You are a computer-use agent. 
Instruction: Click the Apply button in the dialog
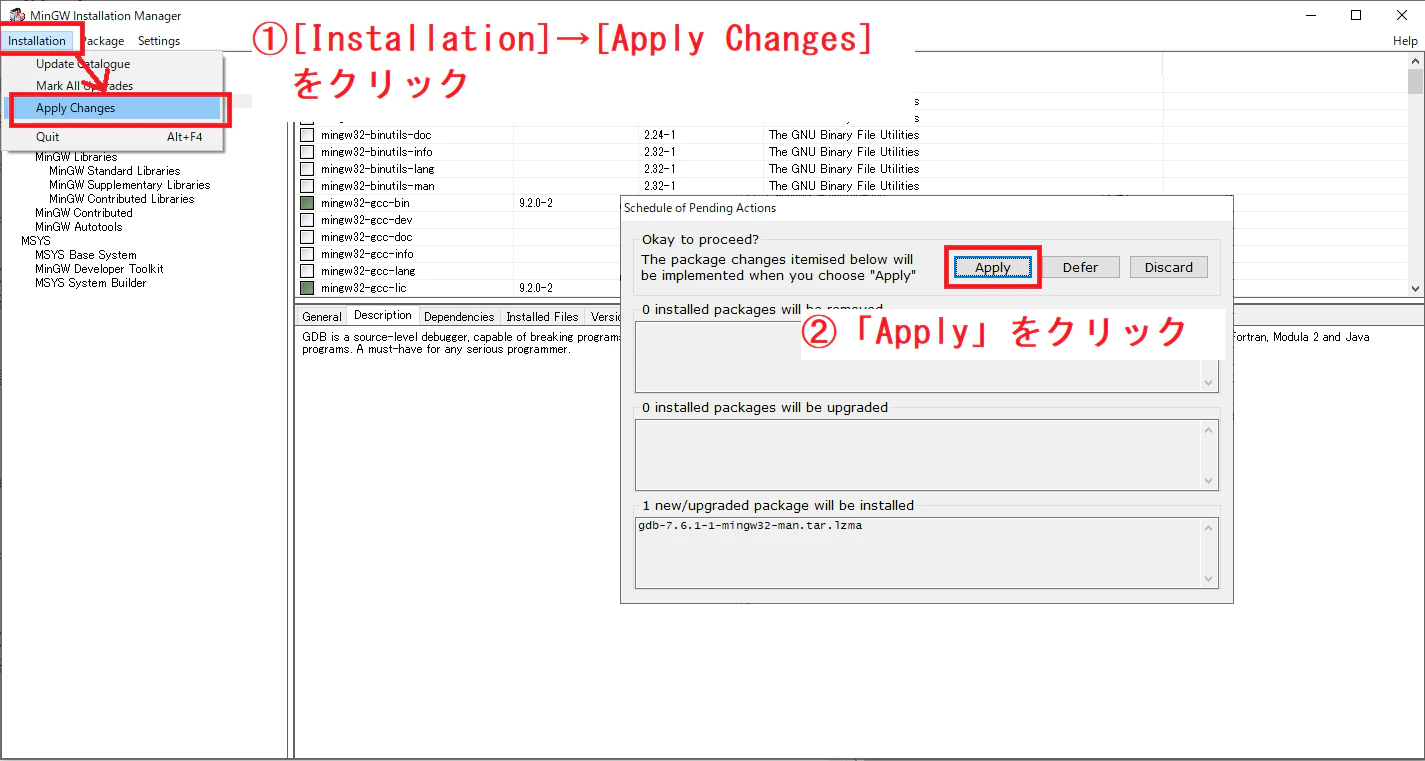point(993,267)
